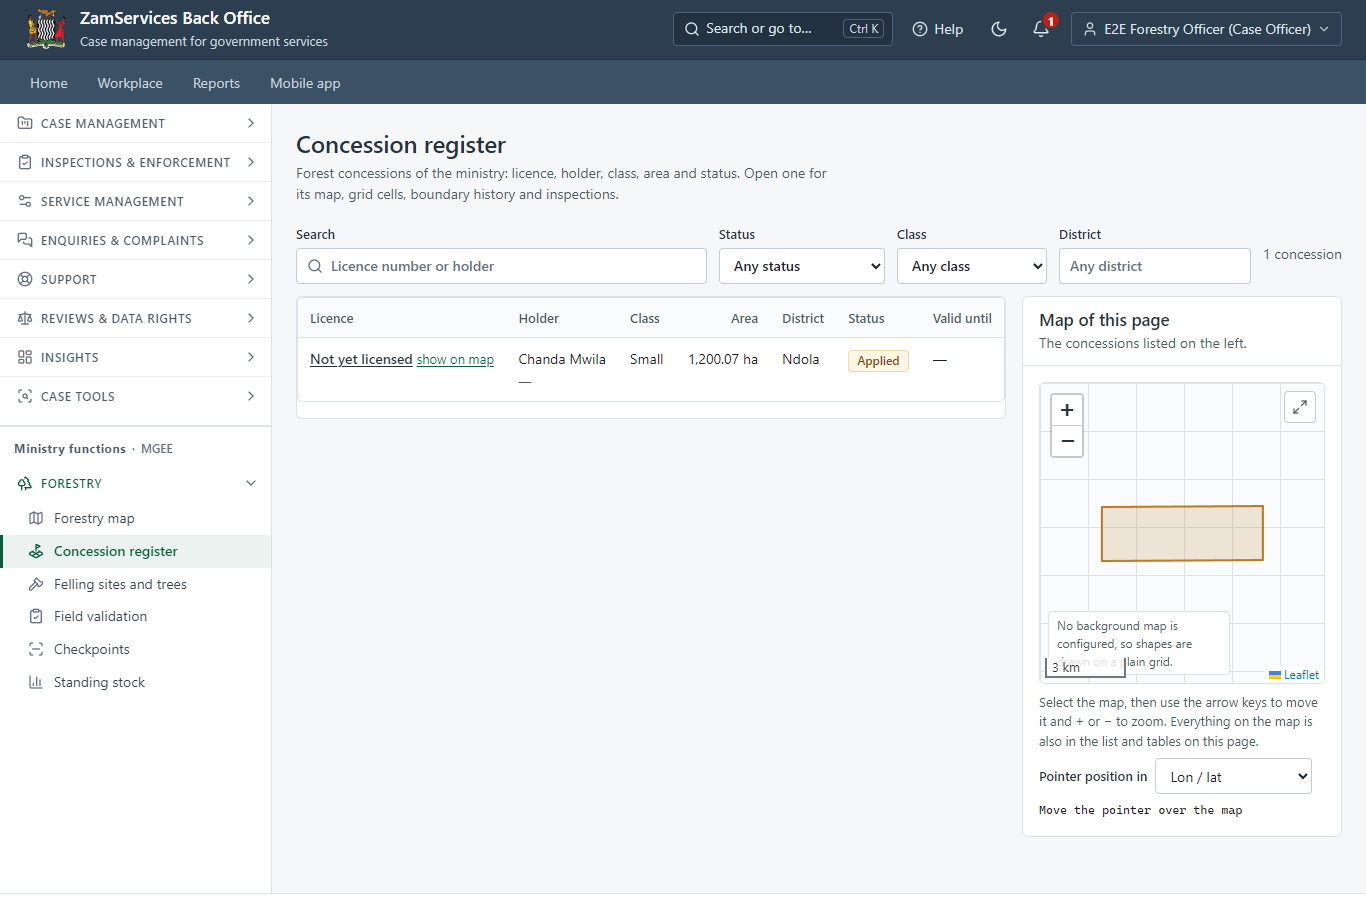Collapse the Forestry group

pos(135,483)
